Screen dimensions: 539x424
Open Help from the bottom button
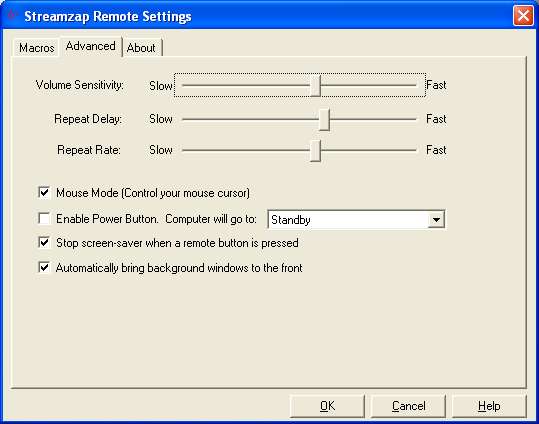pyautogui.click(x=489, y=406)
